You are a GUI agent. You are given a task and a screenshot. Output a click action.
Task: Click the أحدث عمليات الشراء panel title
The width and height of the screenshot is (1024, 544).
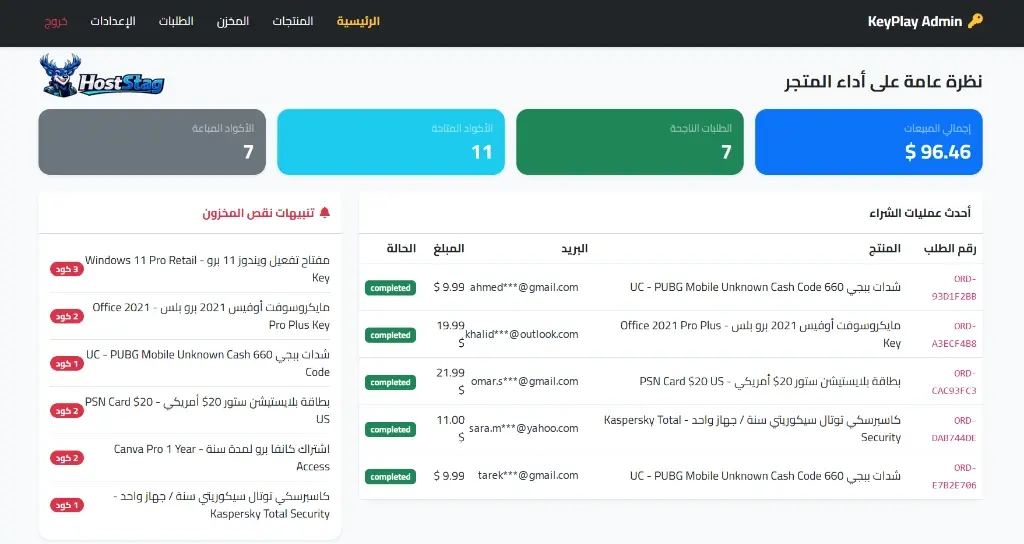click(920, 213)
